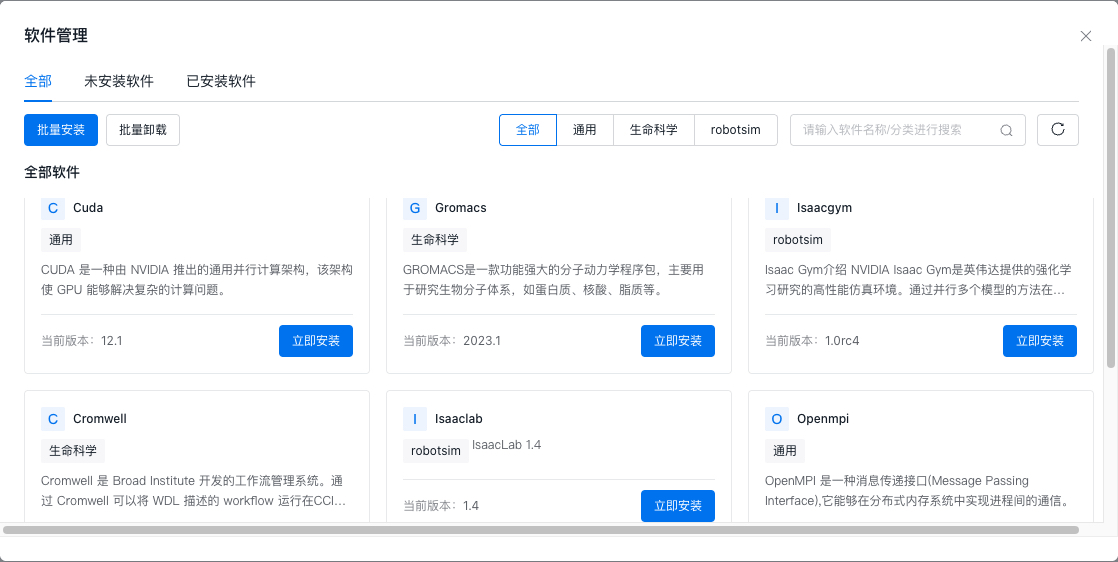Click the robotsim tag on the Isaaclab card

click(436, 451)
